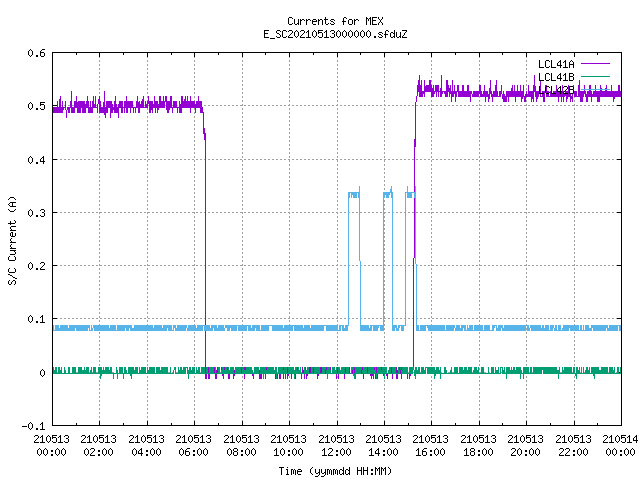Click the 0.4 y-axis tick value

(x=36, y=160)
